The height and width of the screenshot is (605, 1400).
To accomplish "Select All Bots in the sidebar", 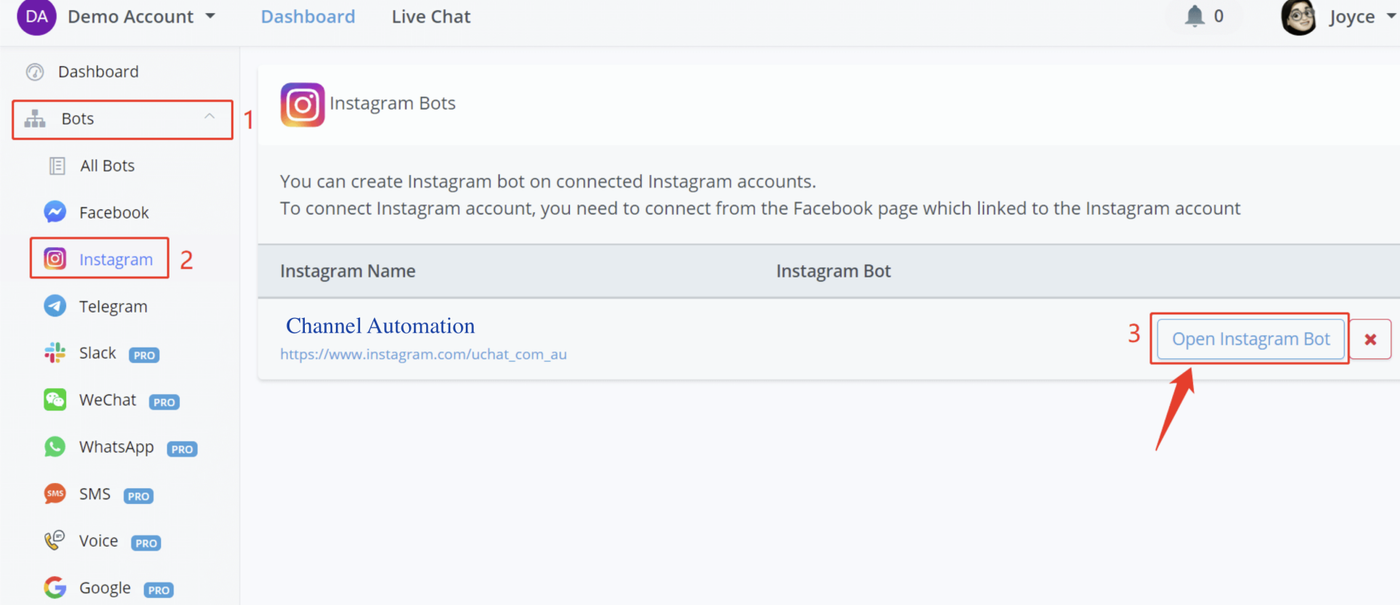I will tap(107, 165).
